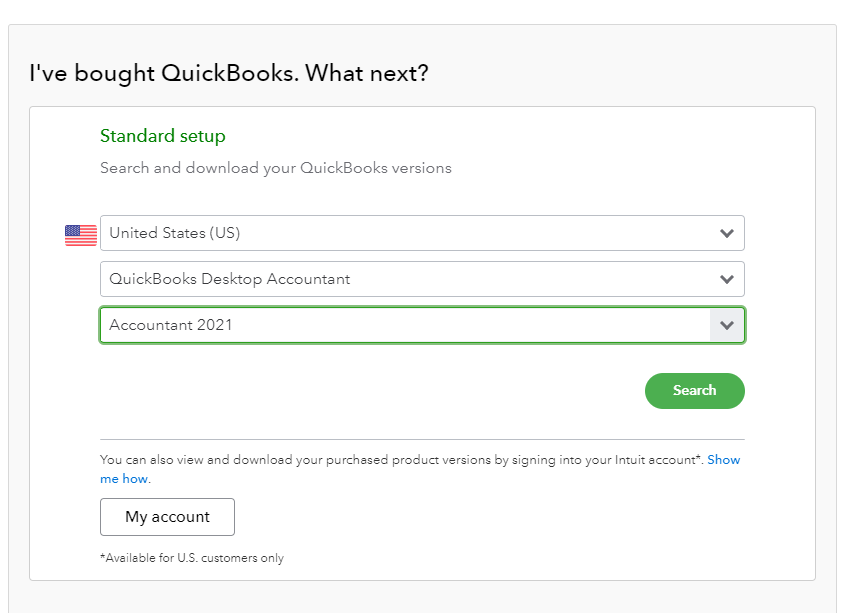Click the chevron arrow on product selector

point(727,279)
